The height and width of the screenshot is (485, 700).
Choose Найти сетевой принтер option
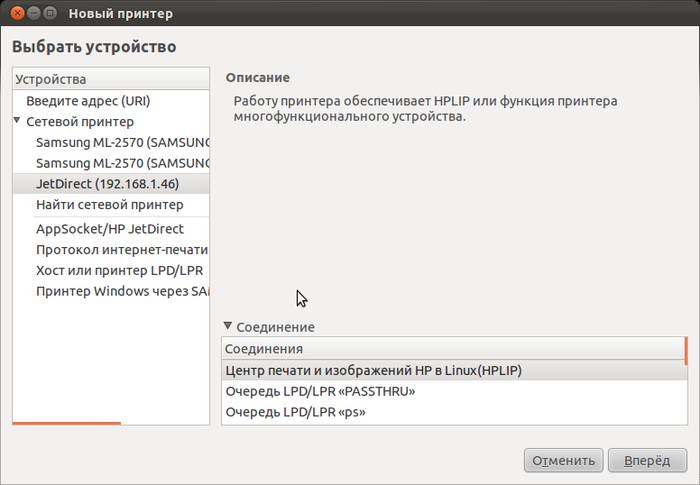[x=110, y=205]
